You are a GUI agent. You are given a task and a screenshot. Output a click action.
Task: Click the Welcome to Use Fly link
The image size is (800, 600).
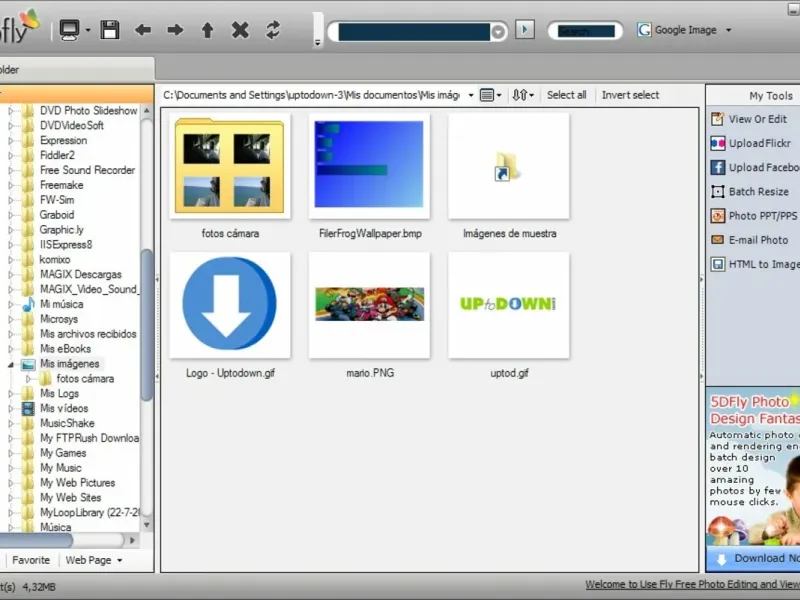point(692,585)
